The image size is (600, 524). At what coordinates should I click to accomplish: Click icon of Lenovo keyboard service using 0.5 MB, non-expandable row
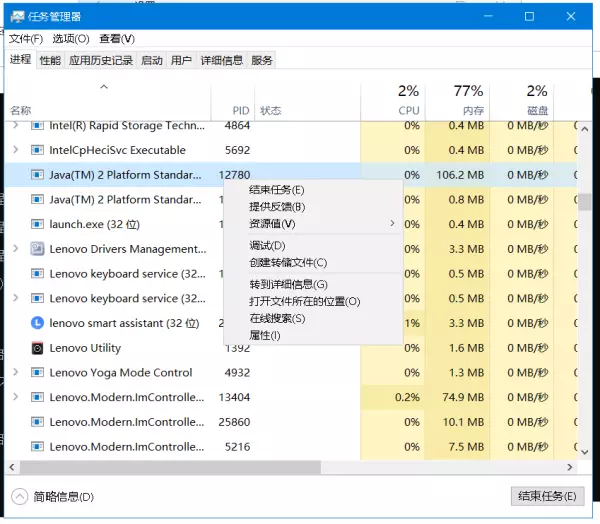click(x=37, y=273)
